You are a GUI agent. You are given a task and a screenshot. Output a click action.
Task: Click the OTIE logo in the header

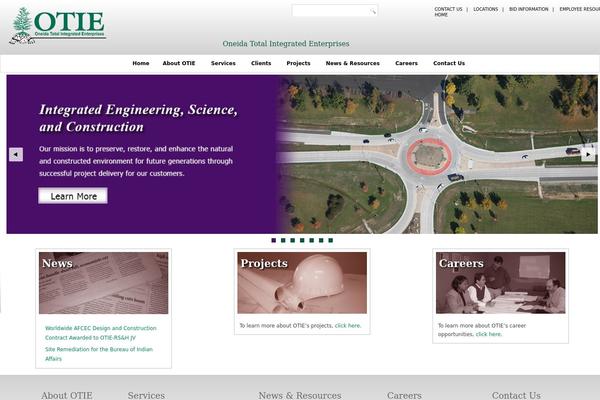click(58, 26)
